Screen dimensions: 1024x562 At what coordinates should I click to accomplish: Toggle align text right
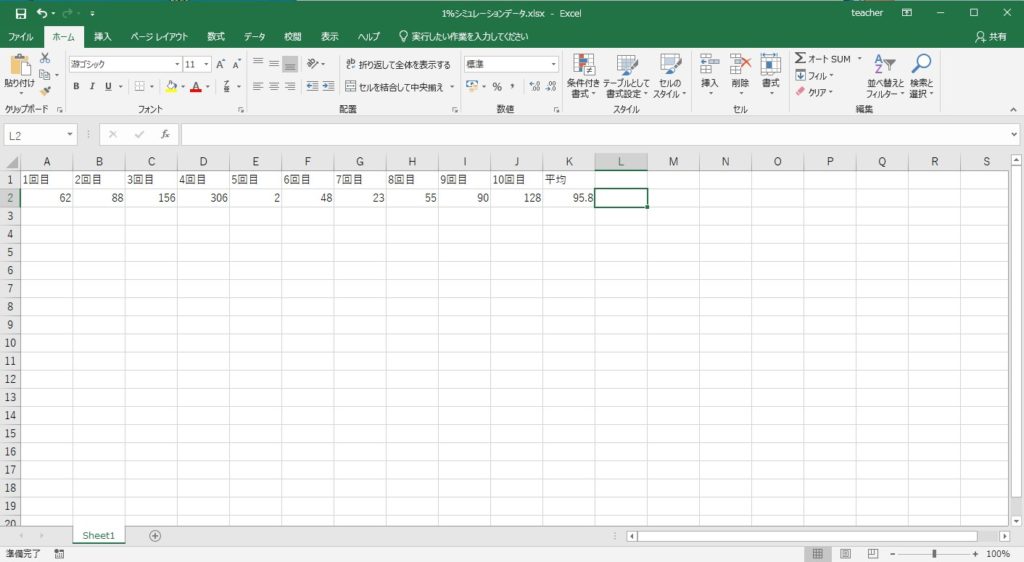point(290,86)
